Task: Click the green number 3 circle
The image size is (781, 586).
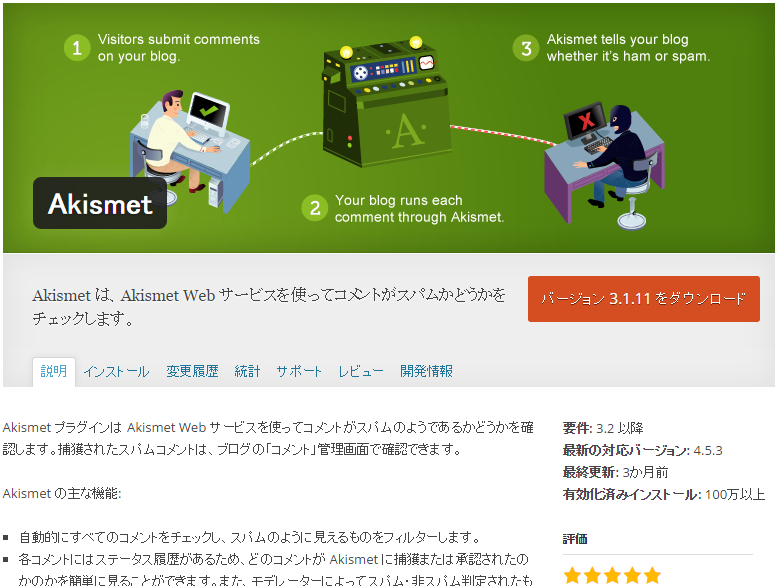Action: tap(526, 48)
